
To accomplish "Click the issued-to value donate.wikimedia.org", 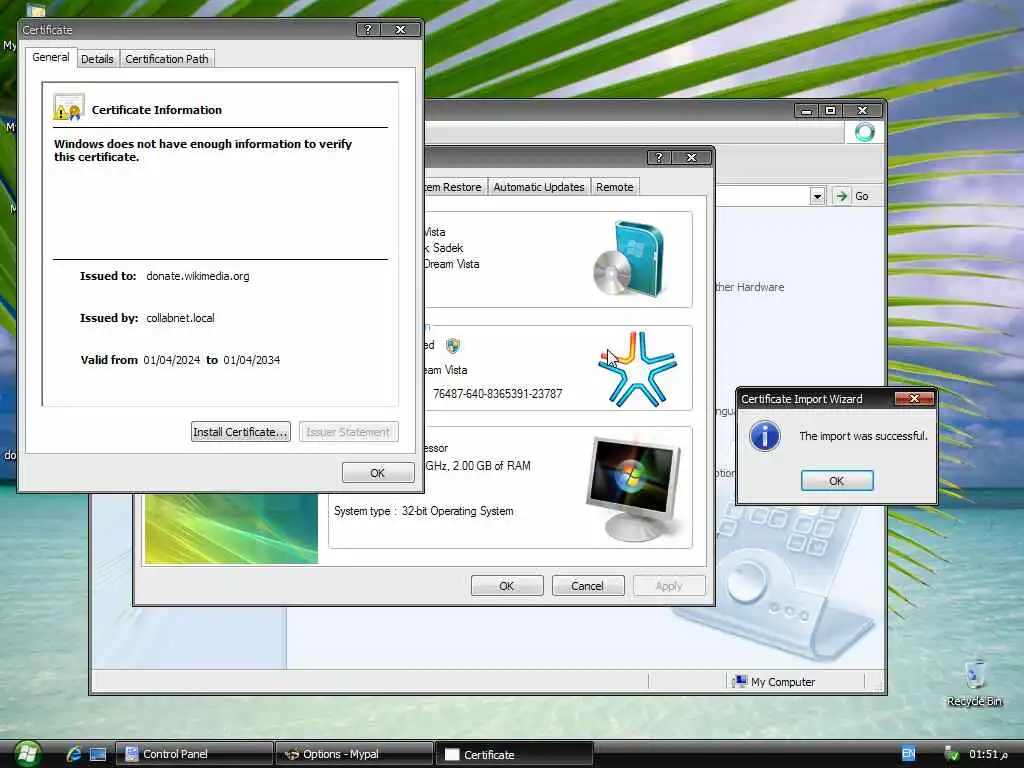I will pos(198,276).
